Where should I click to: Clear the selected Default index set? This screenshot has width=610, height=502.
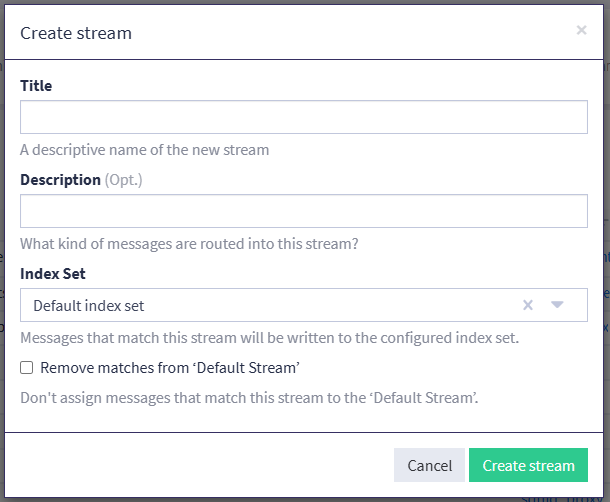pyautogui.click(x=528, y=305)
